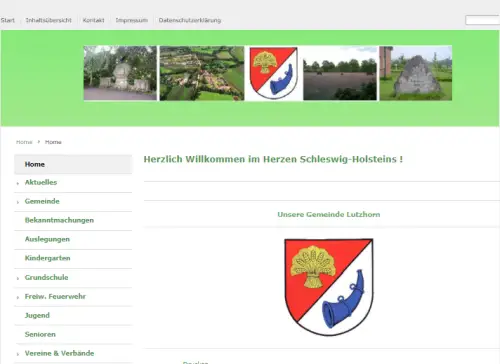The image size is (500, 364).
Task: Click the first Home breadcrumb link
Action: (24, 142)
